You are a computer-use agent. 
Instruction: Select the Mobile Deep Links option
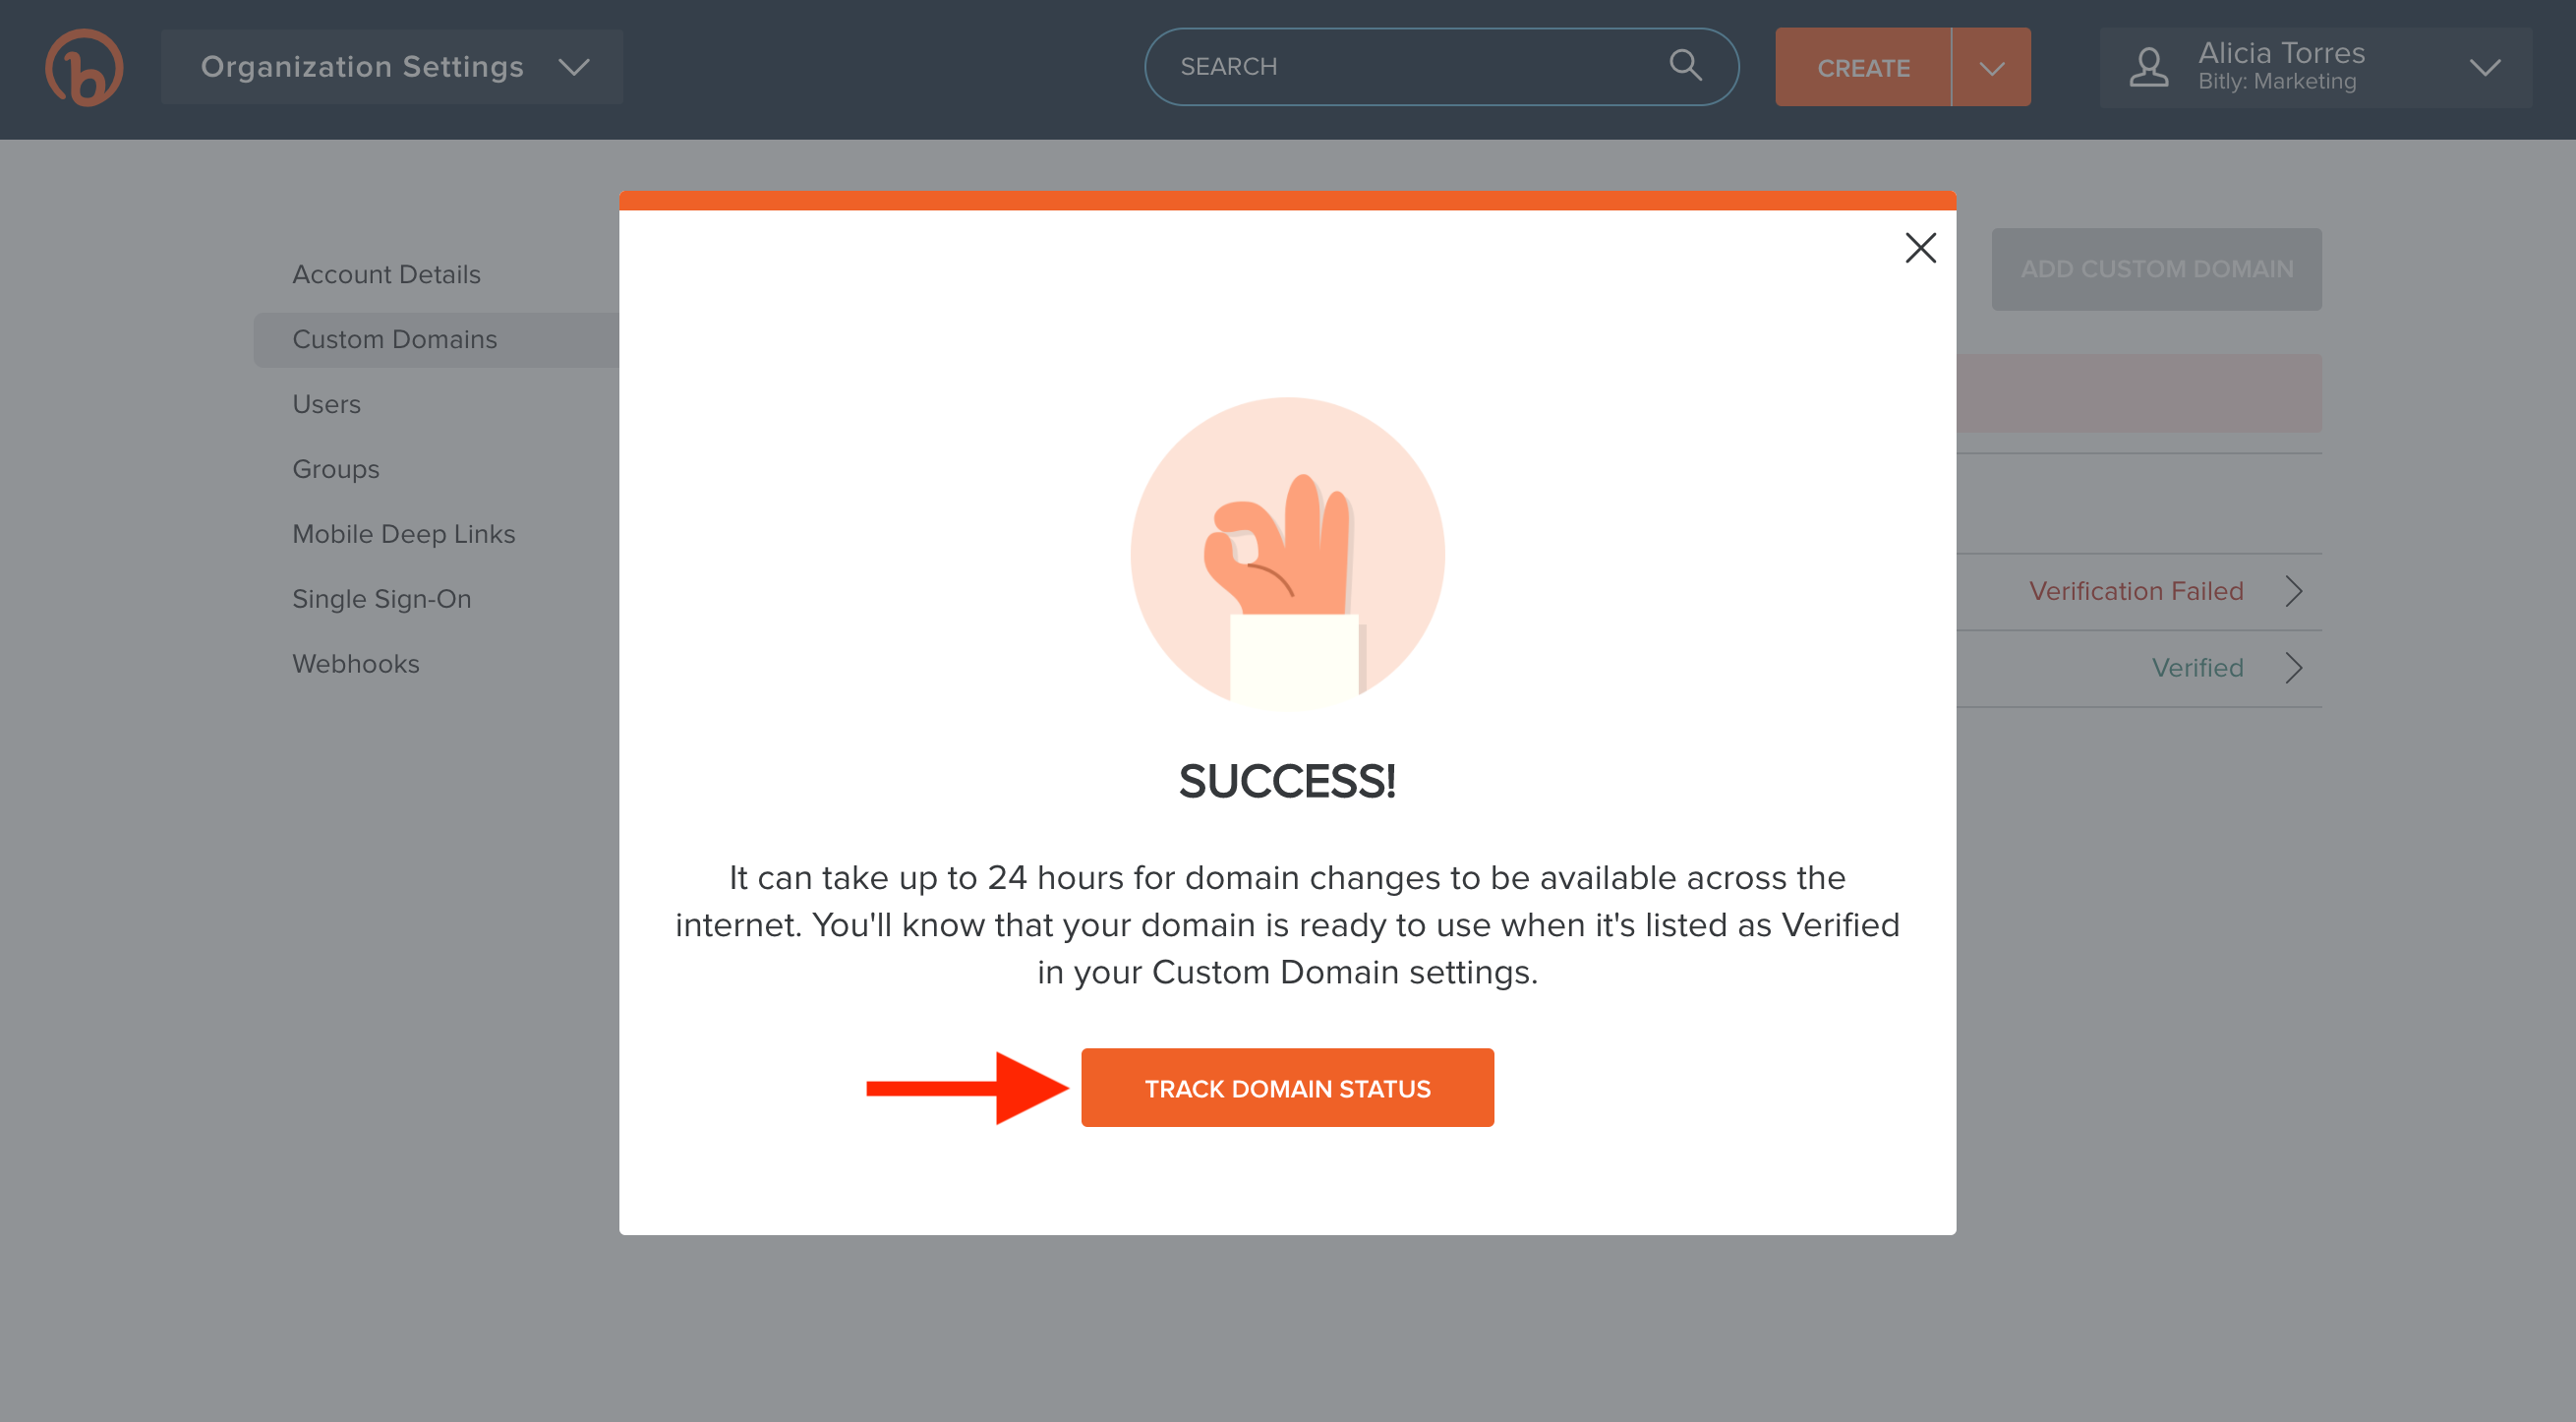point(404,532)
